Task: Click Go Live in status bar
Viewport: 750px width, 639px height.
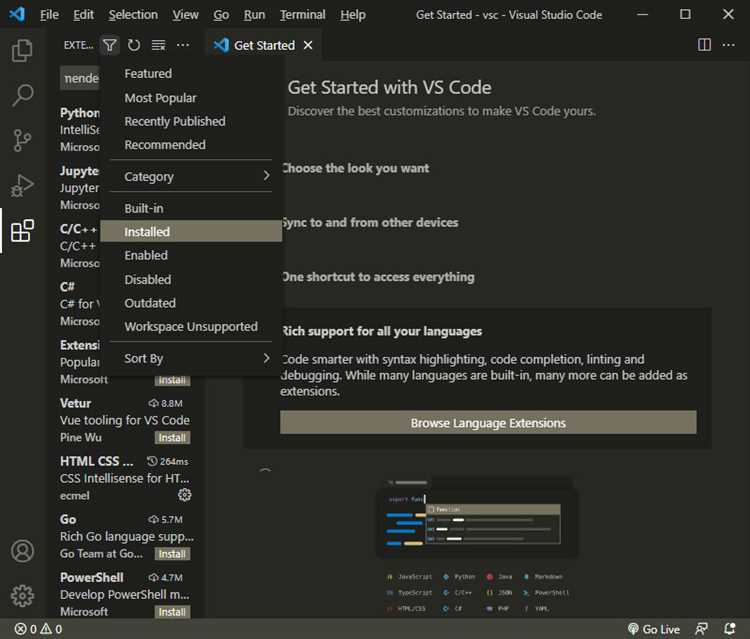Action: 653,629
